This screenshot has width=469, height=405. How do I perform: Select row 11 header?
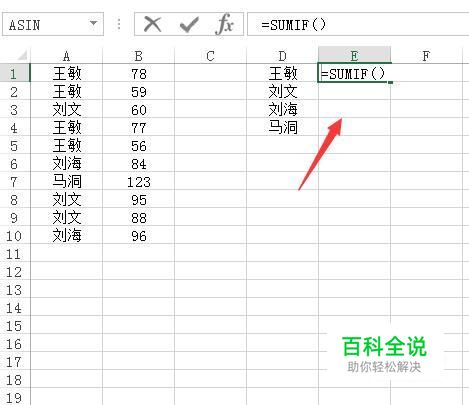(x=15, y=253)
